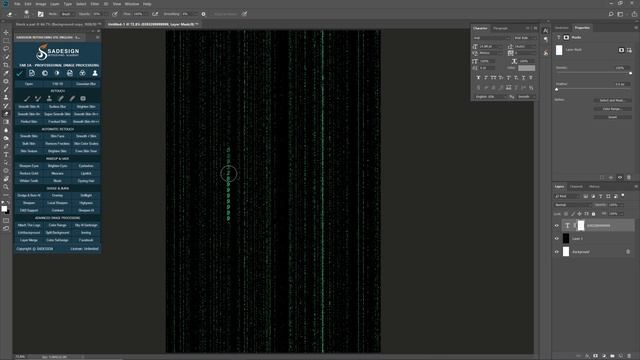Delete layer with Layers panel trash icon
This screenshot has height=360, width=640.
pos(629,356)
